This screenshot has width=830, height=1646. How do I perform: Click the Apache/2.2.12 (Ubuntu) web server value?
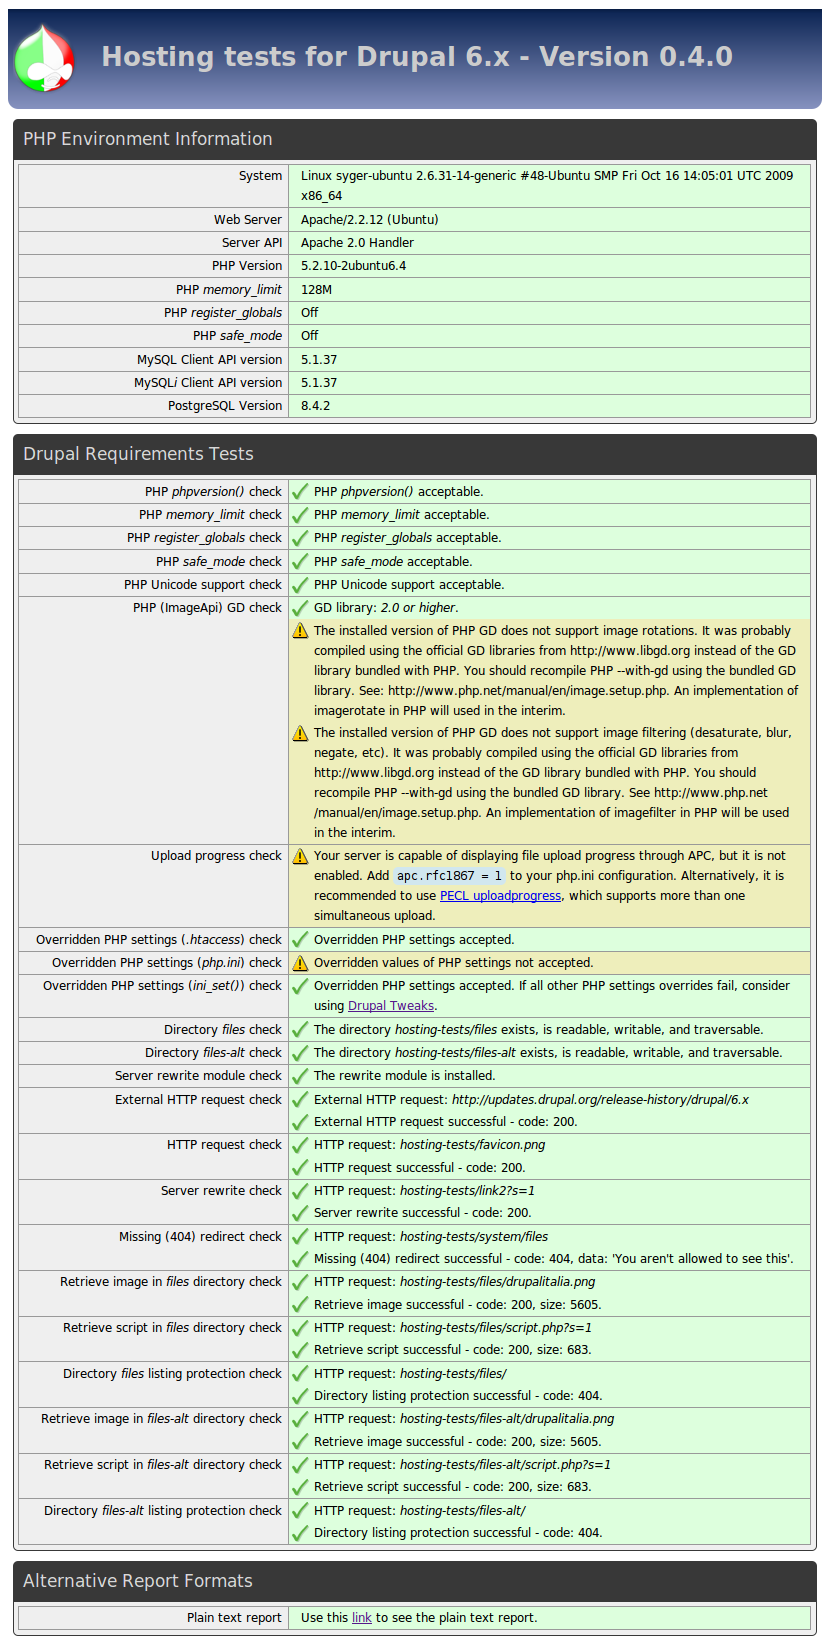(x=370, y=220)
